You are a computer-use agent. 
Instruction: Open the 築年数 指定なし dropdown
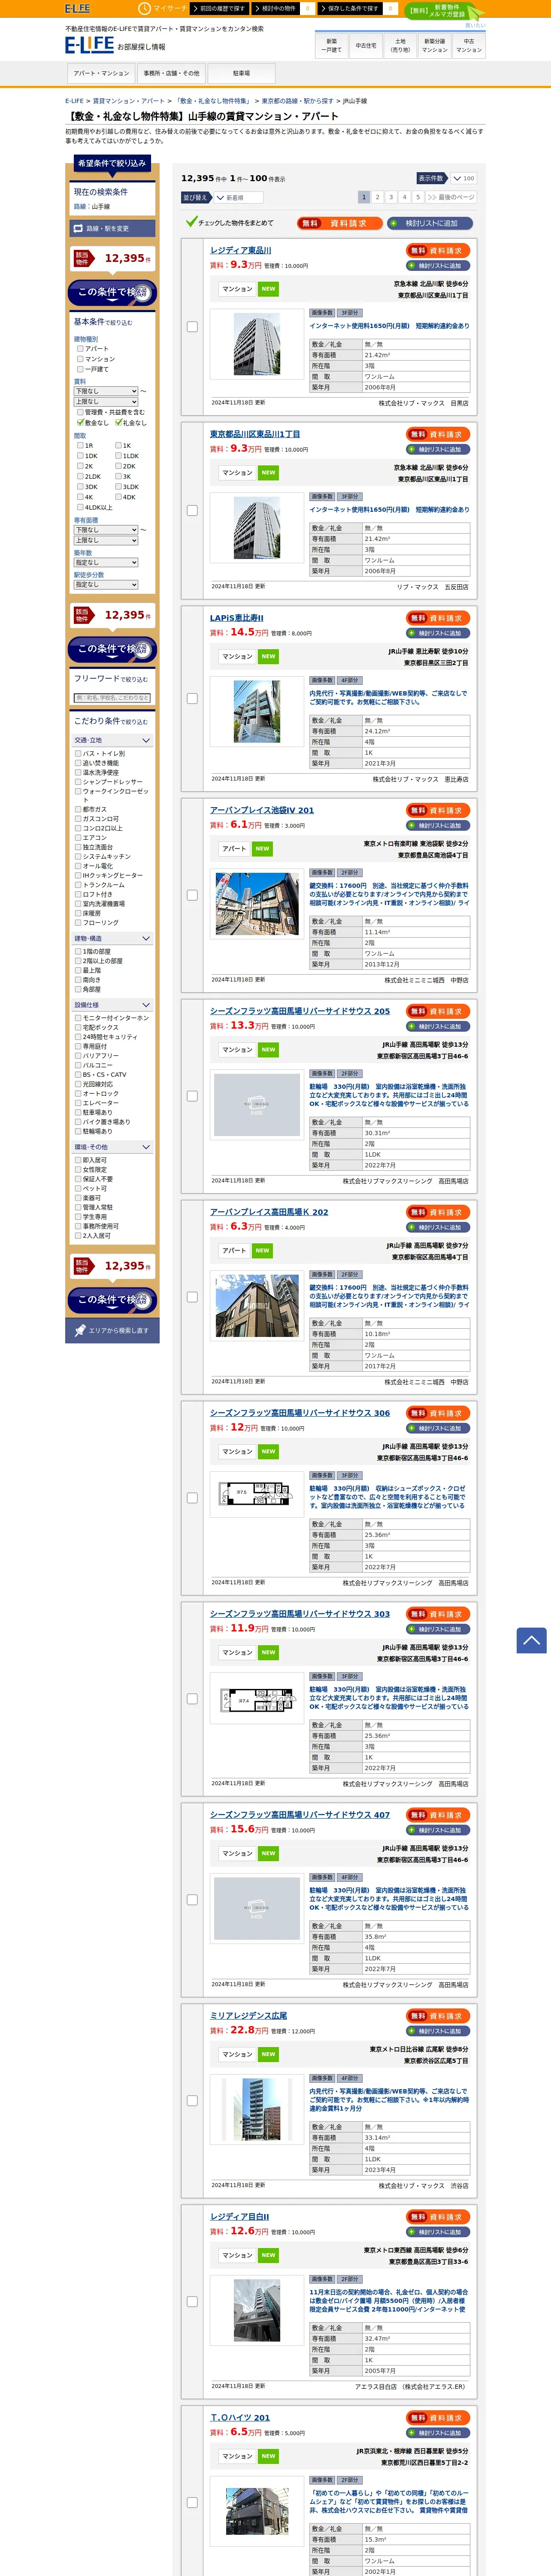coord(106,562)
